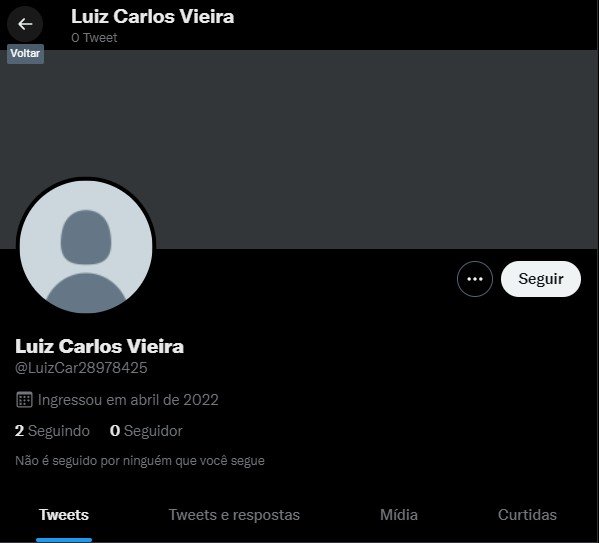Open the 2 Seguindo following list

[52, 431]
